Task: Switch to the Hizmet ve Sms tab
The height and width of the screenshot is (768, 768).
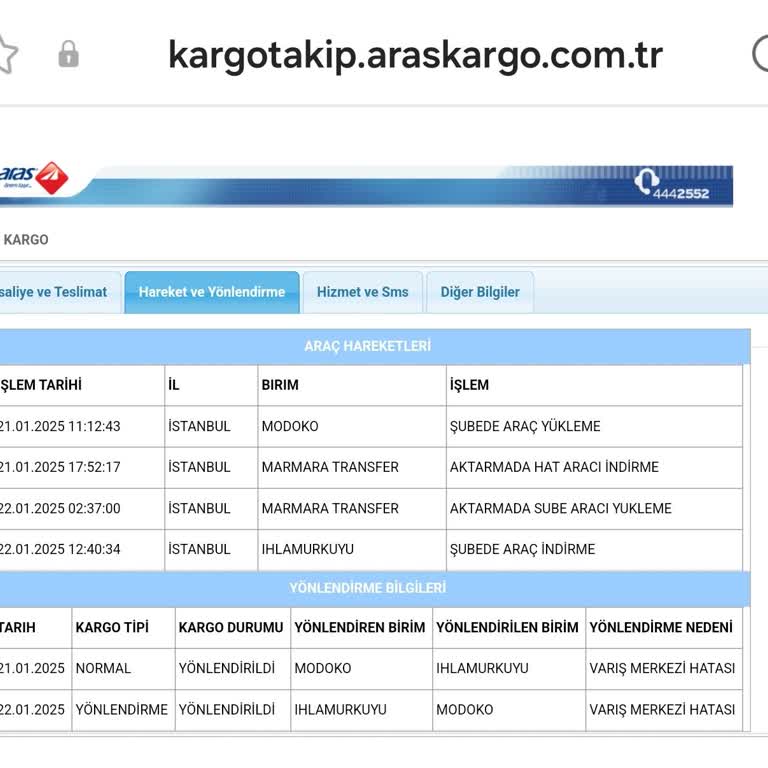Action: click(362, 292)
